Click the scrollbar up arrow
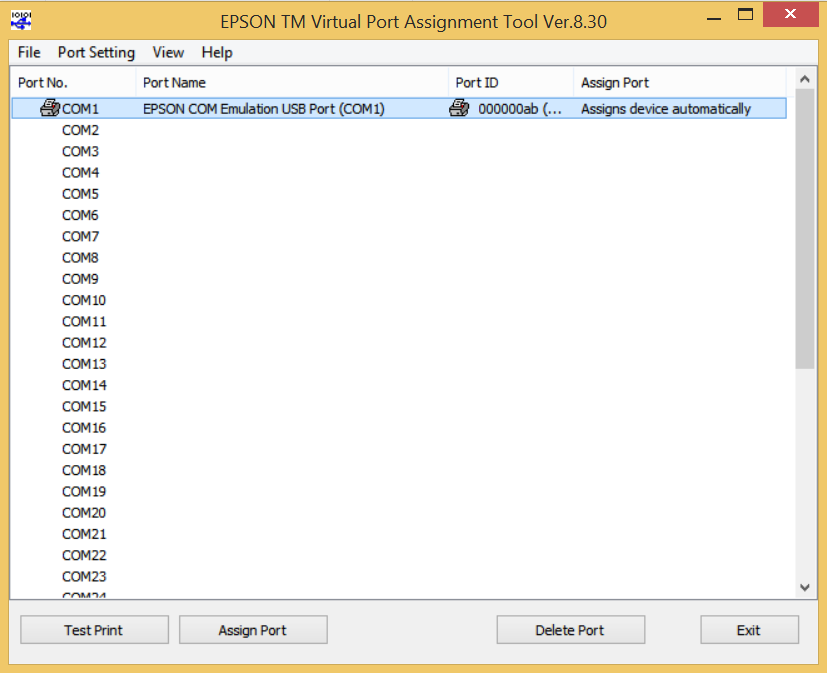This screenshot has height=673, width=827. pos(805,79)
